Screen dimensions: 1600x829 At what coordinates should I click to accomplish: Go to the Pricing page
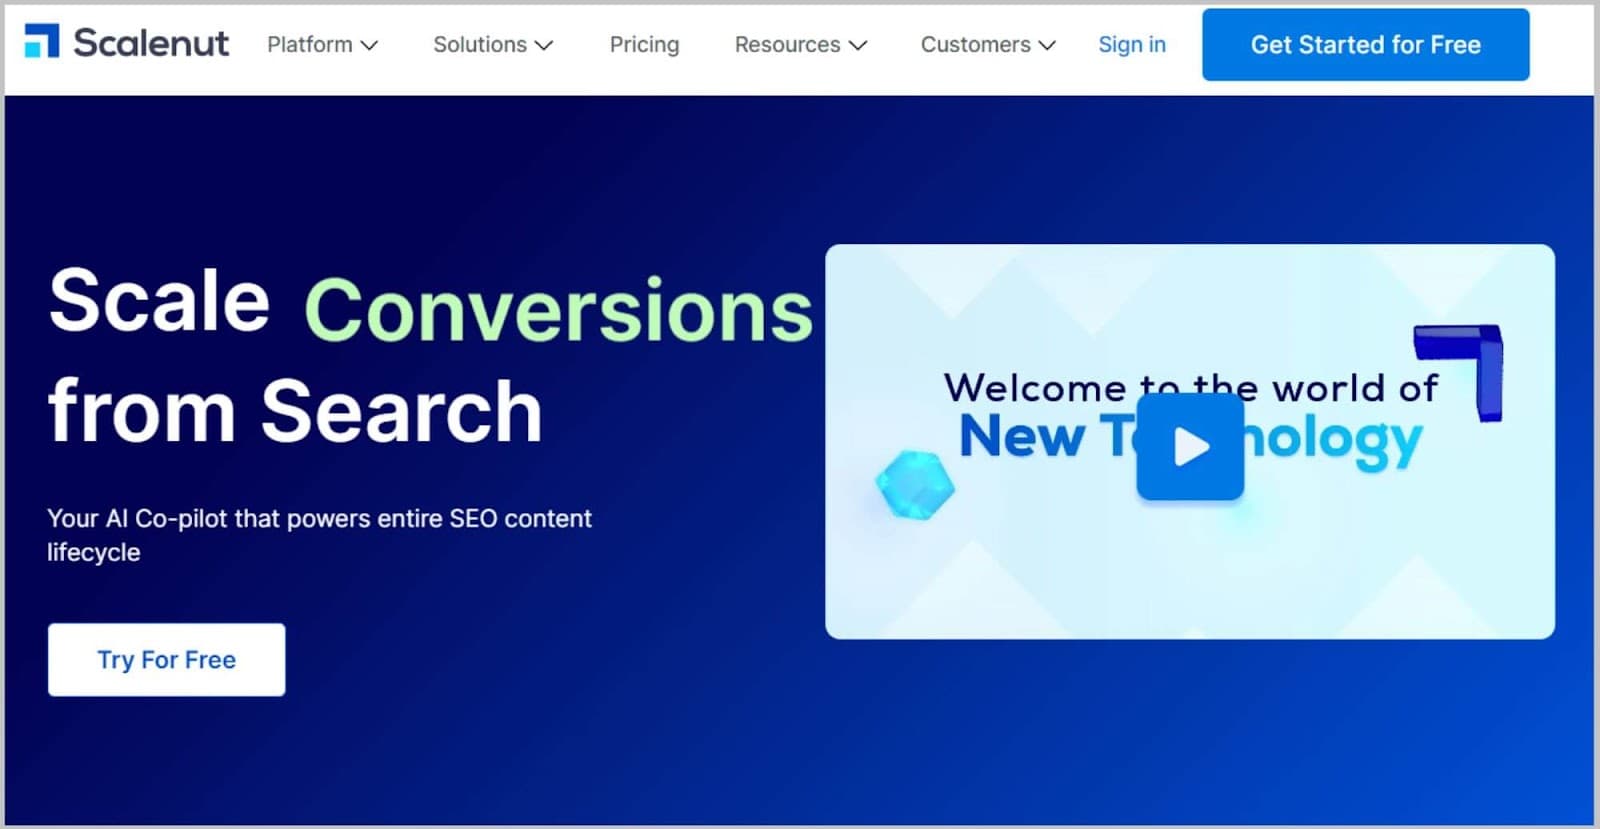click(x=644, y=45)
